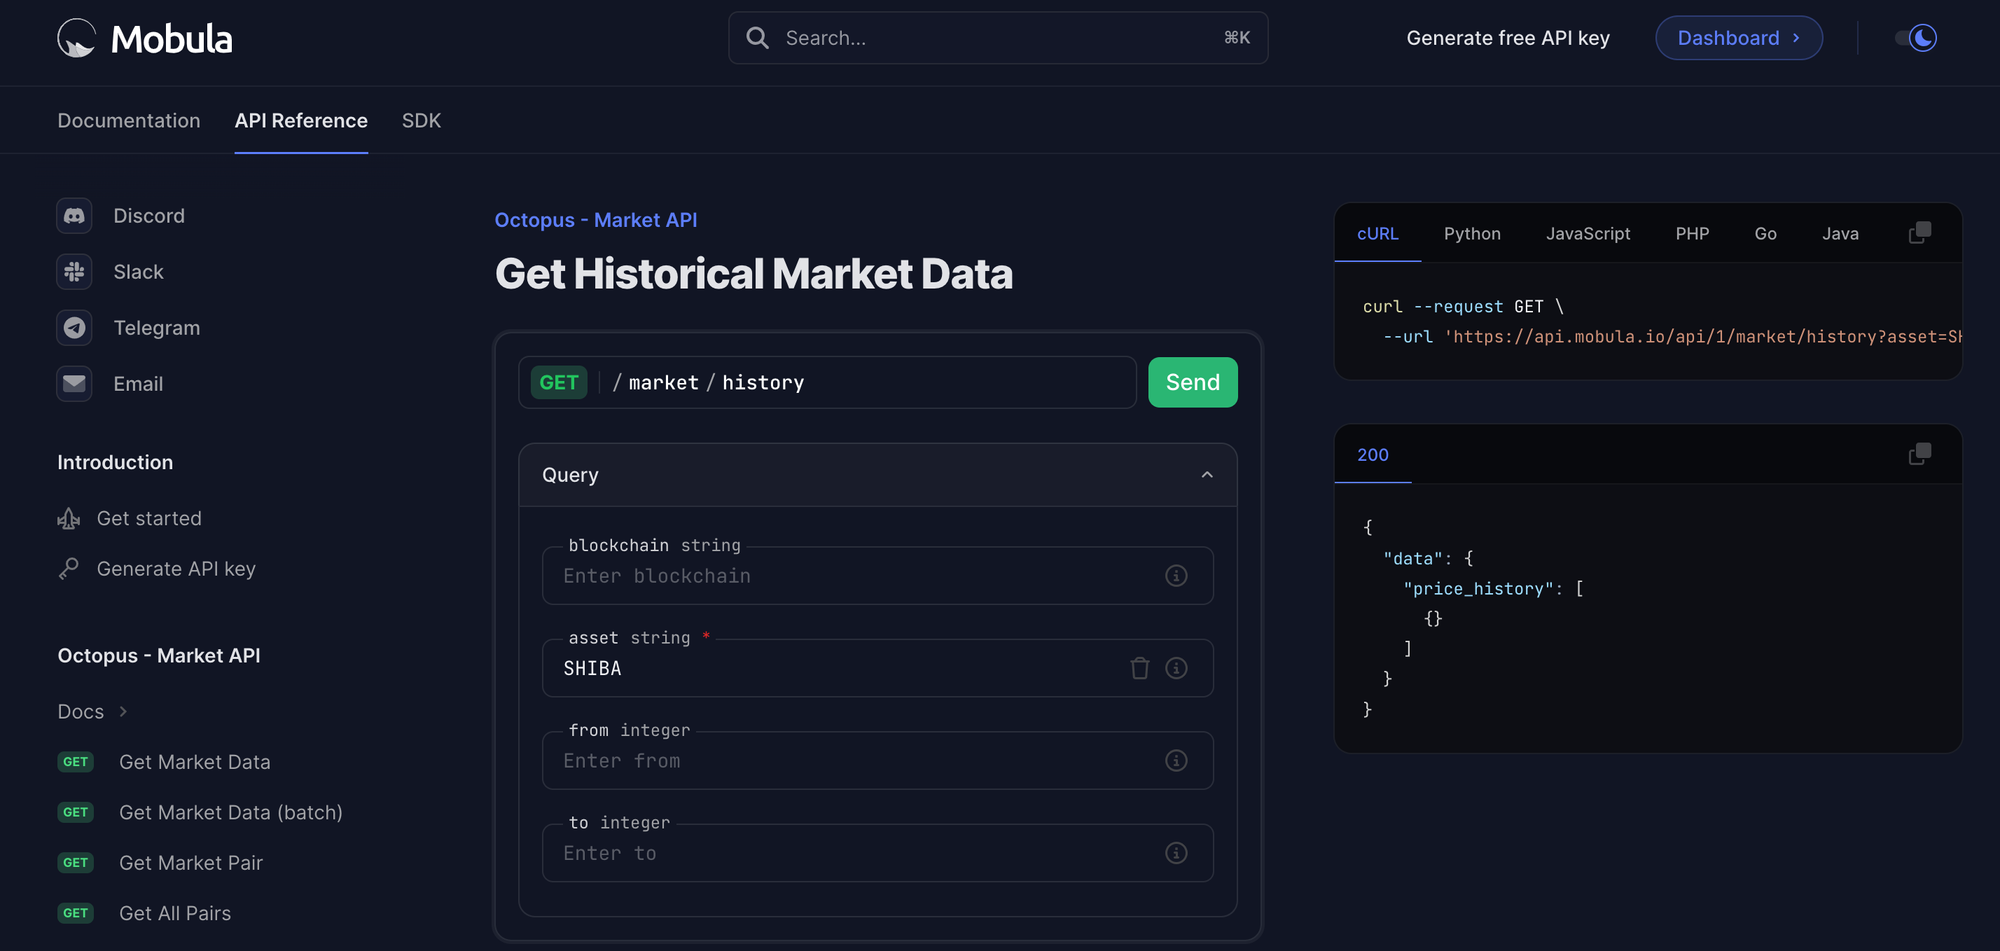Select the PHP code tab
This screenshot has width=2000, height=951.
[1693, 234]
